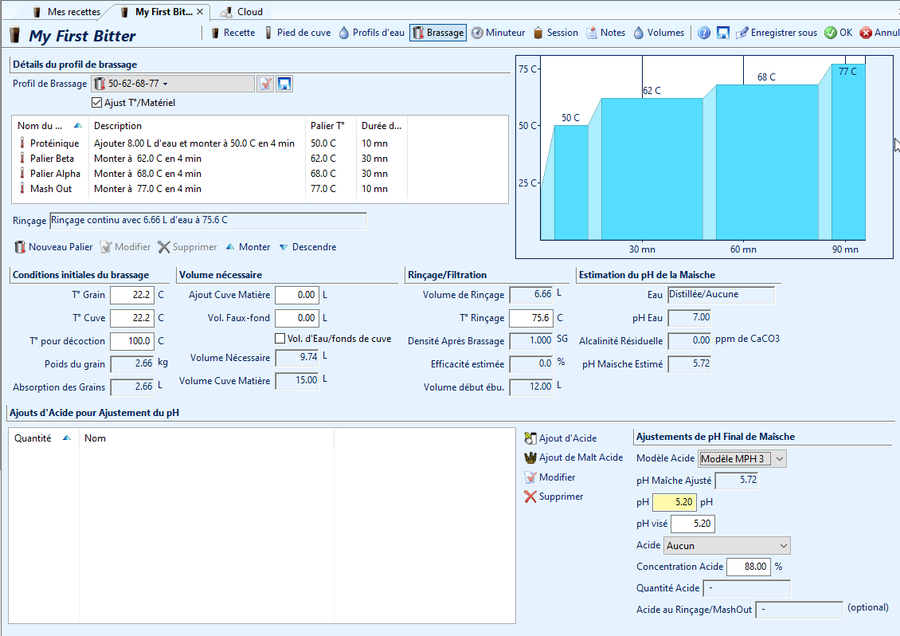The image size is (900, 636).
Task: Save the mash profile with blue disk icon
Action: point(284,84)
